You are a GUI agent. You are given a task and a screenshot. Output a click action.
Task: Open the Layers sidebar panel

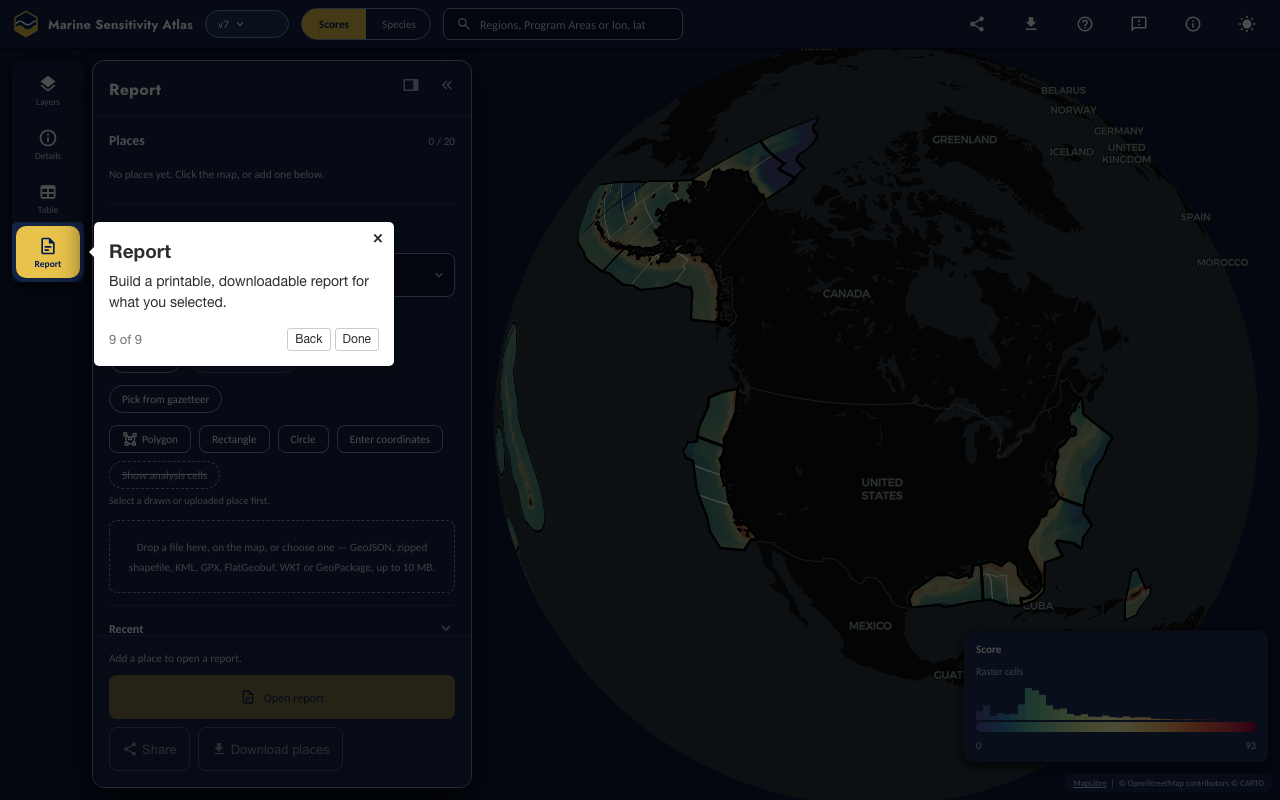click(x=48, y=90)
